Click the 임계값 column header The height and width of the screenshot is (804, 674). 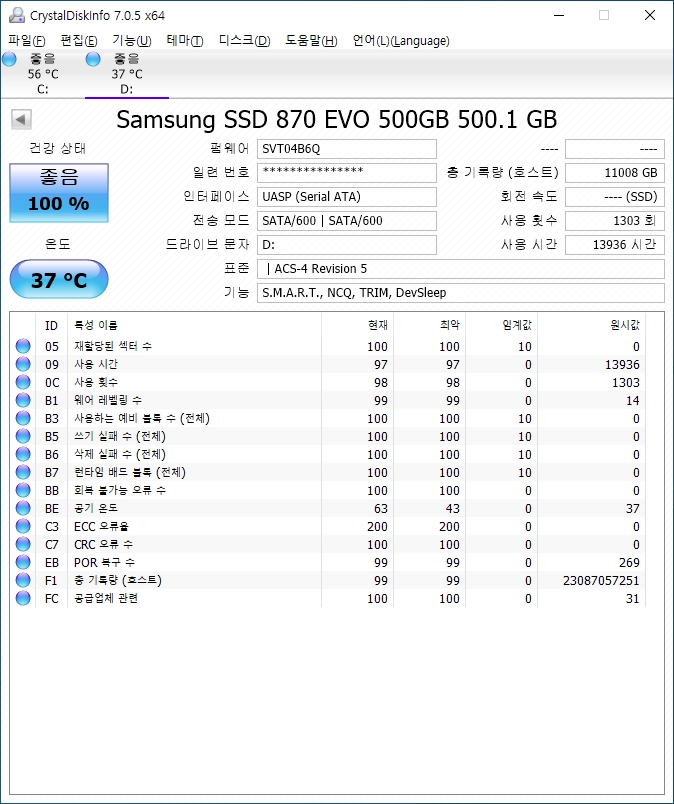coord(501,325)
